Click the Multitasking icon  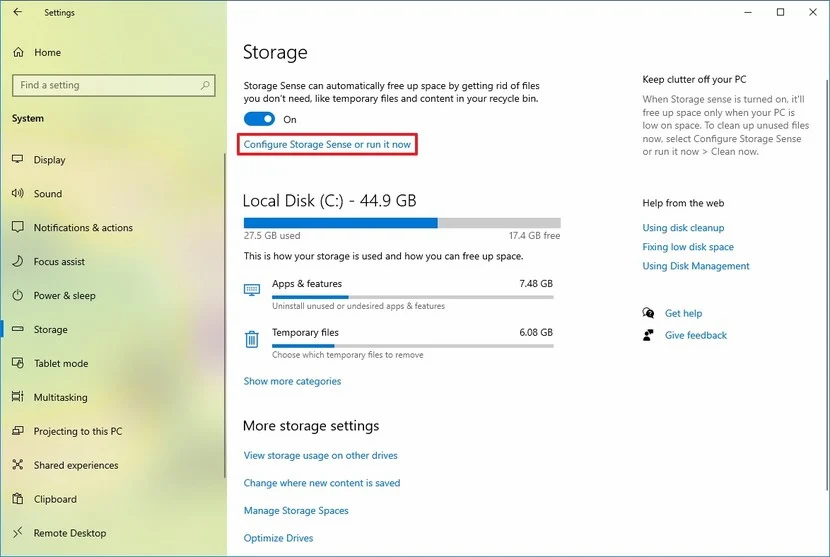(18, 397)
